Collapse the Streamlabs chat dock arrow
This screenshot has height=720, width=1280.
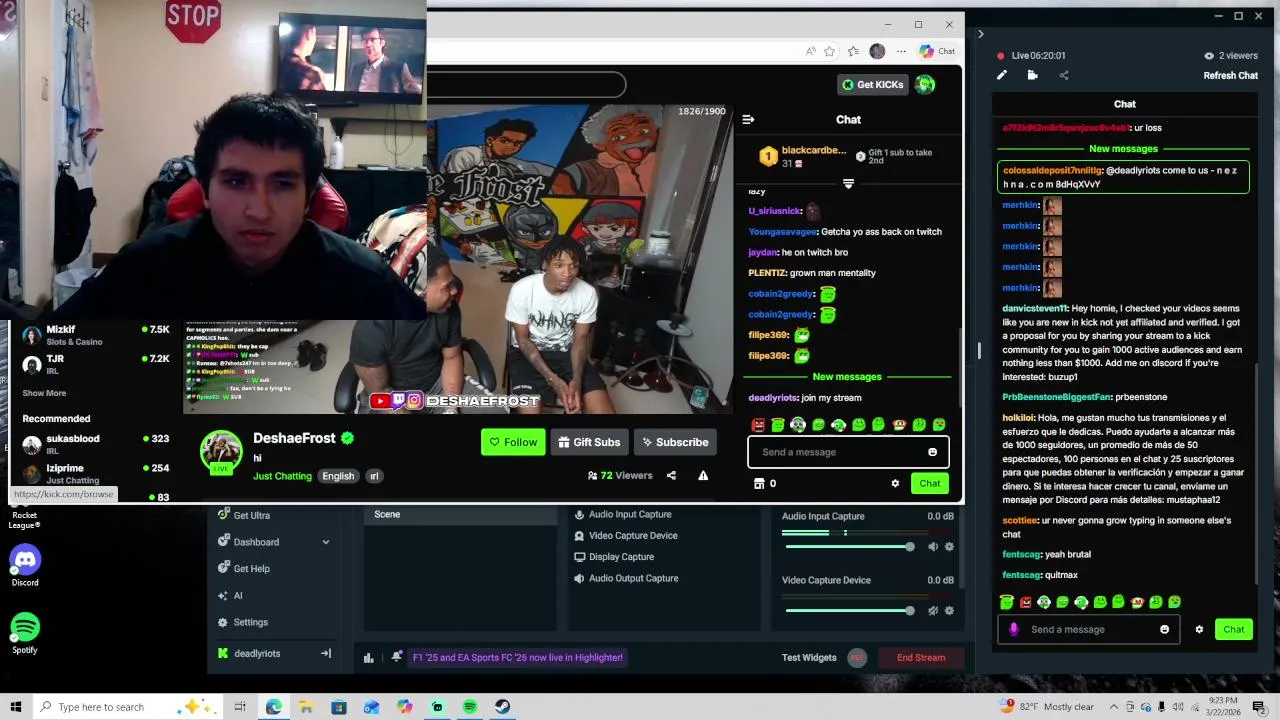tap(980, 34)
